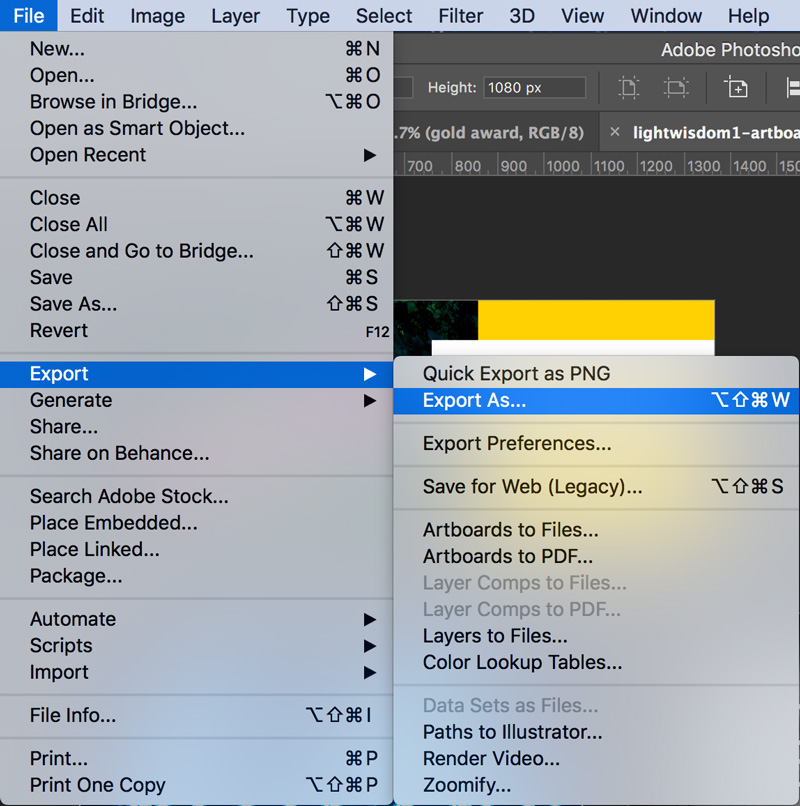The height and width of the screenshot is (806, 800).
Task: Select Open as Smart Object...
Action: pyautogui.click(x=196, y=129)
